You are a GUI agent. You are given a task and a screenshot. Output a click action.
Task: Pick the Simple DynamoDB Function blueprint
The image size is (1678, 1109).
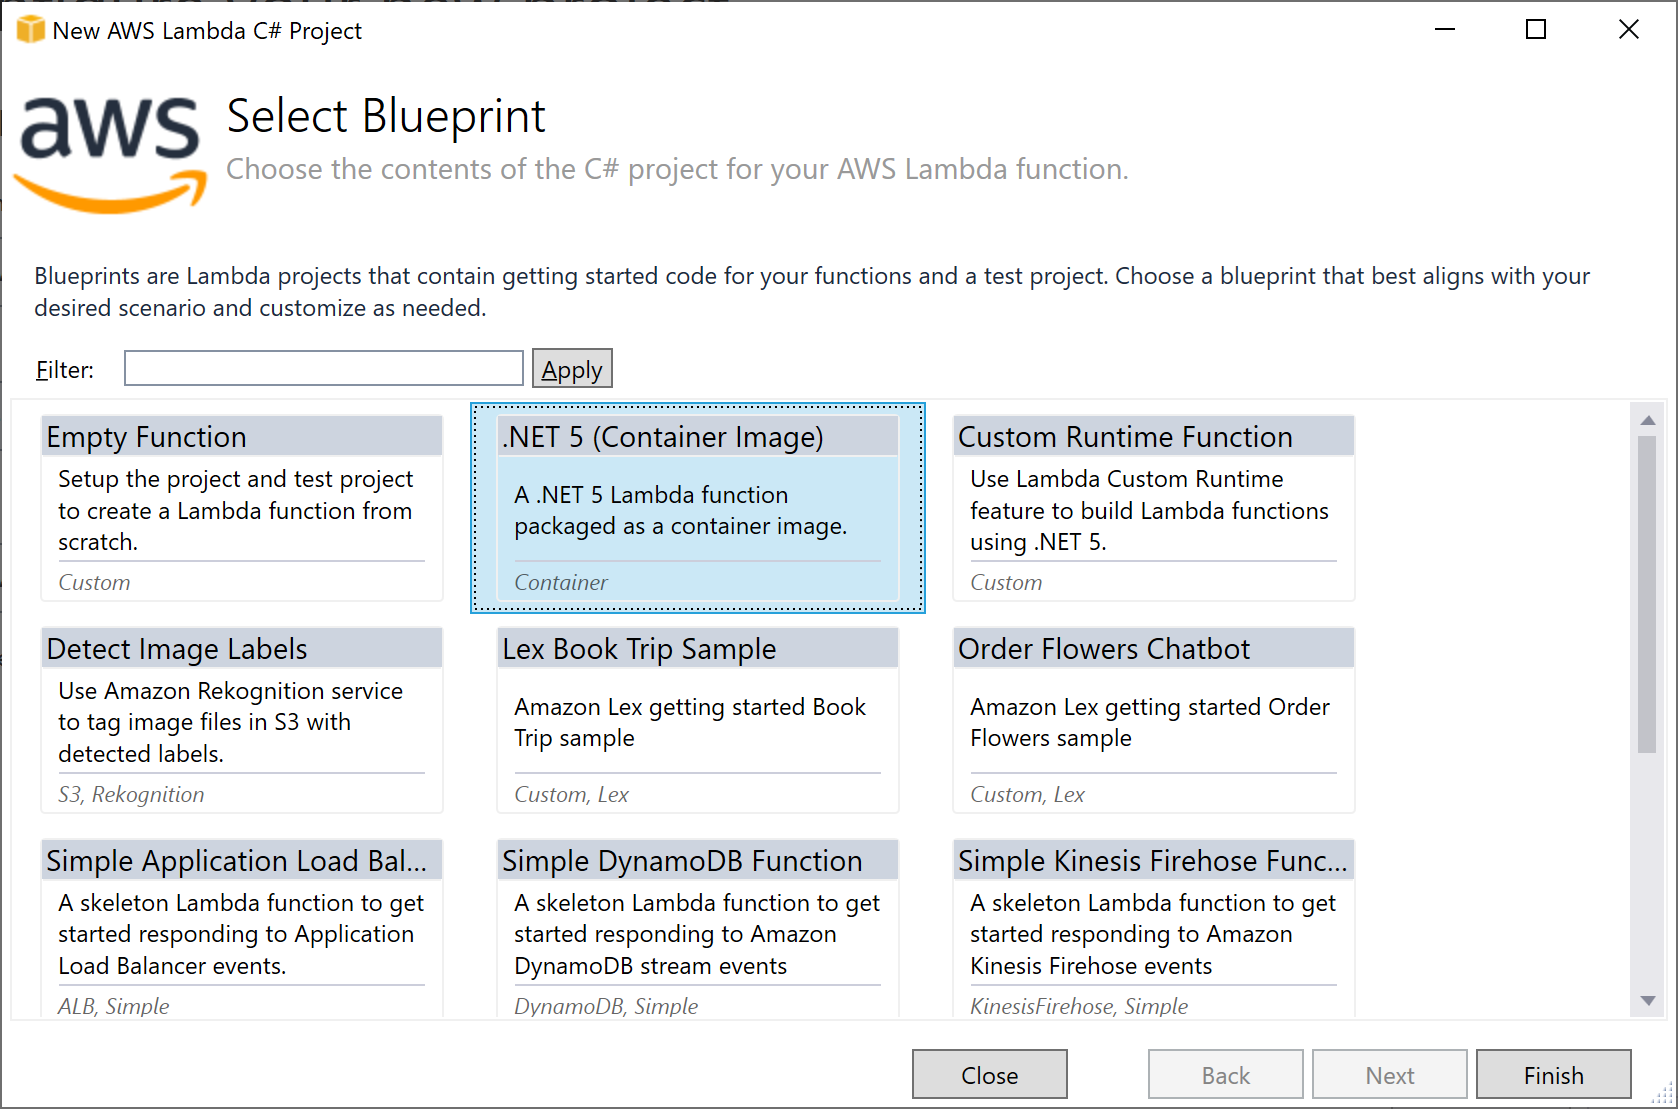coord(698,929)
